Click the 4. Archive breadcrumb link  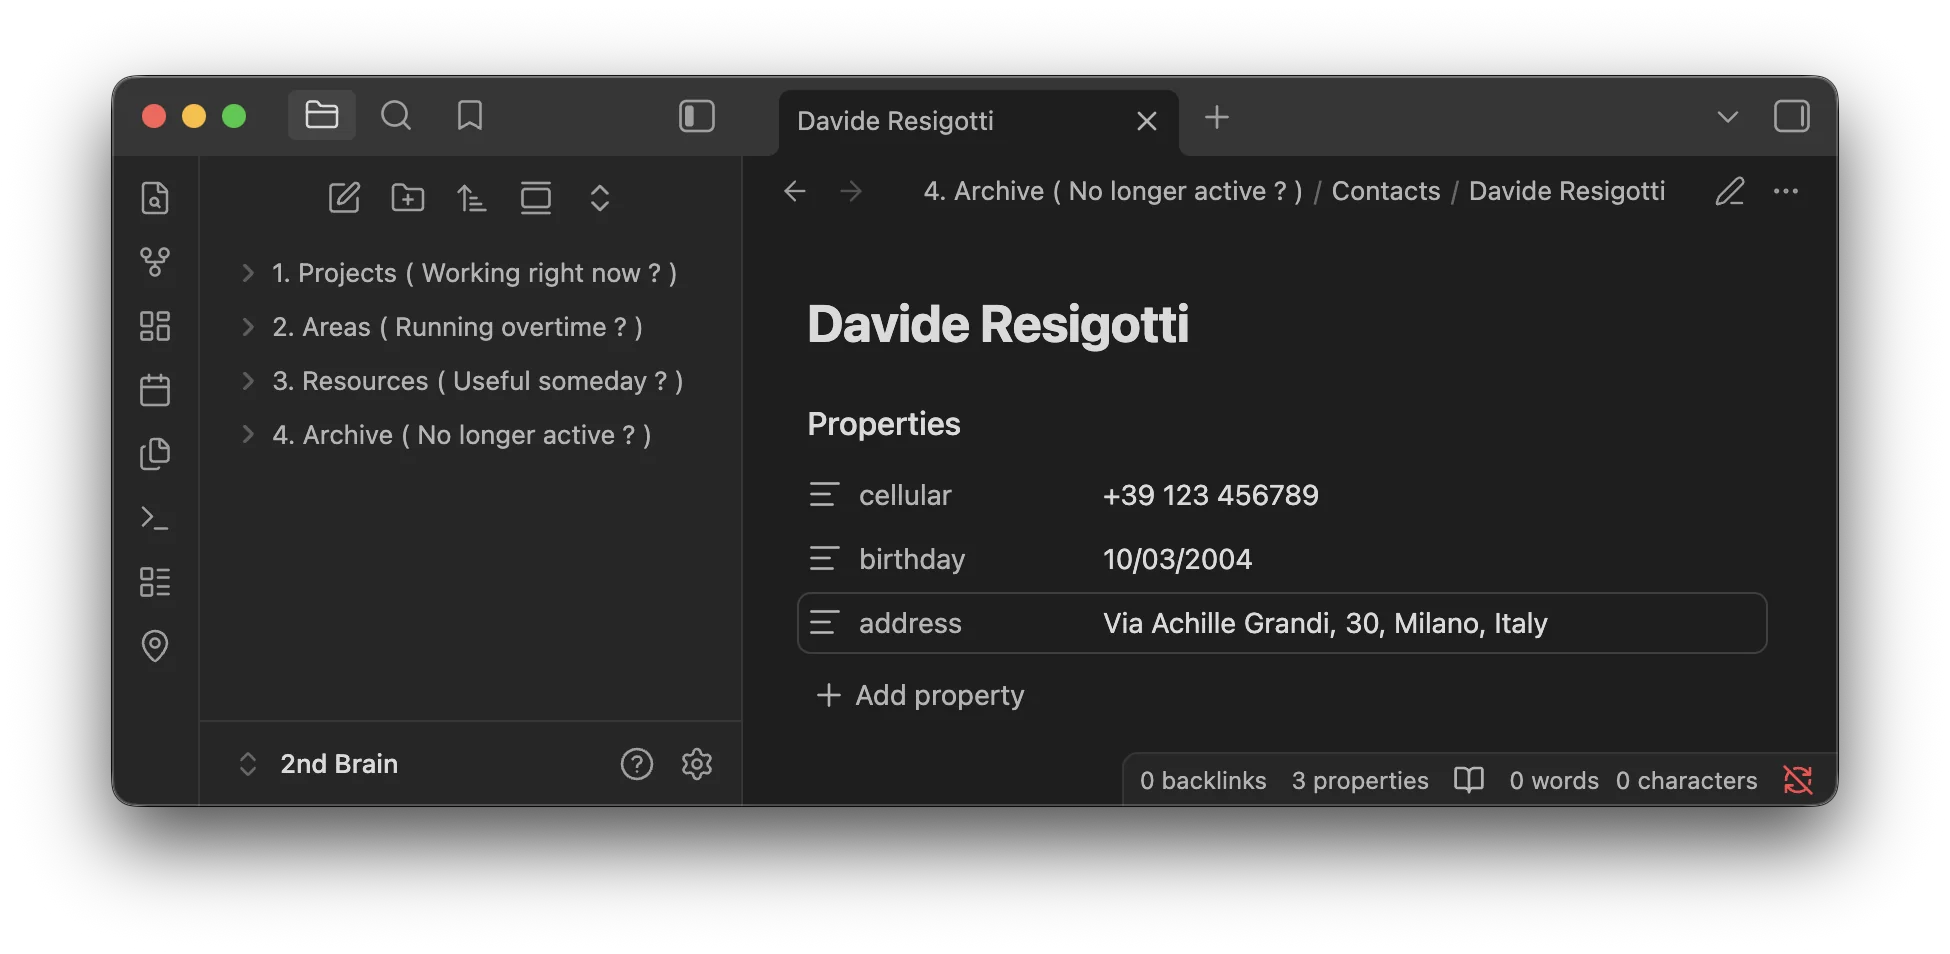(x=1113, y=191)
